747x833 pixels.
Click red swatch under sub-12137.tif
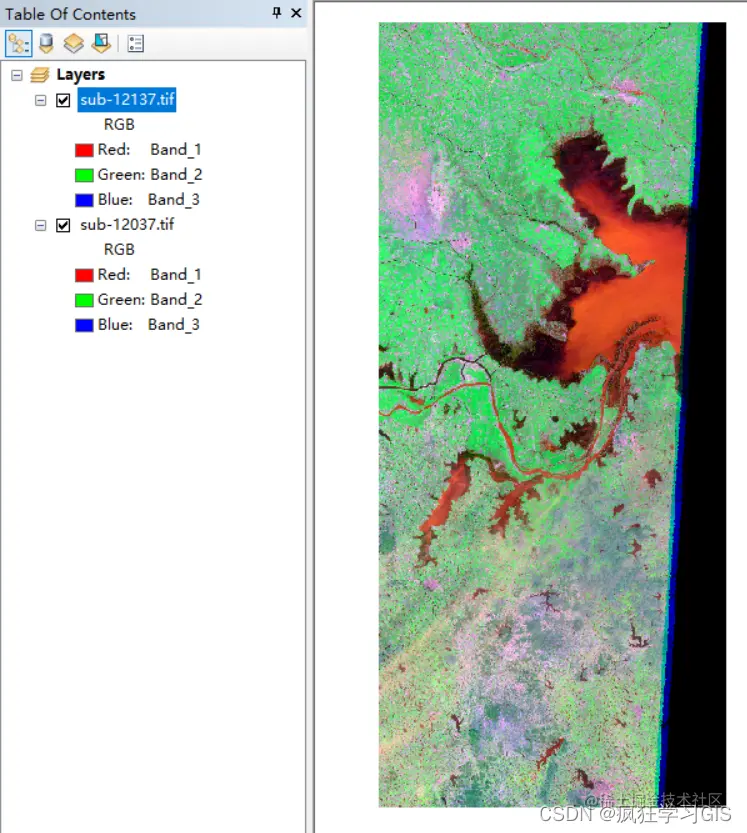point(84,150)
